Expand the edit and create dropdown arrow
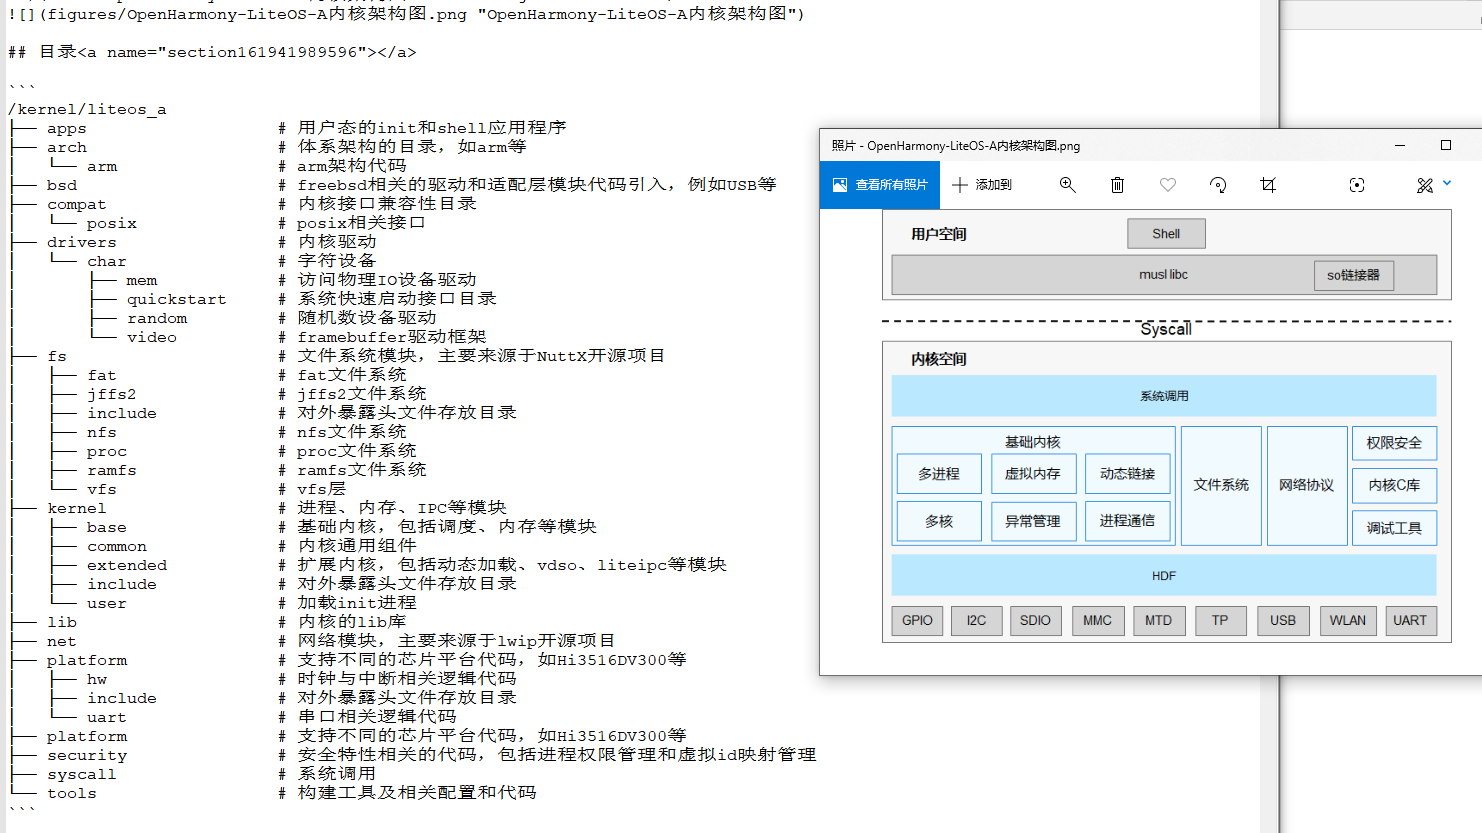The image size is (1482, 833). [x=1447, y=183]
